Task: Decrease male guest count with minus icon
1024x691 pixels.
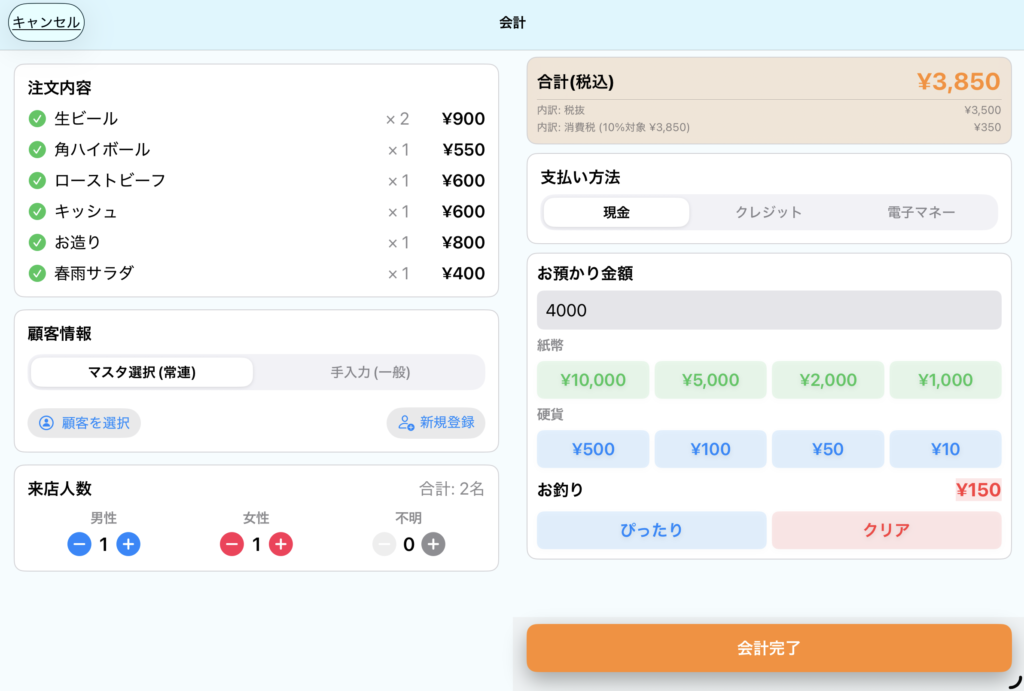Action: coord(79,544)
